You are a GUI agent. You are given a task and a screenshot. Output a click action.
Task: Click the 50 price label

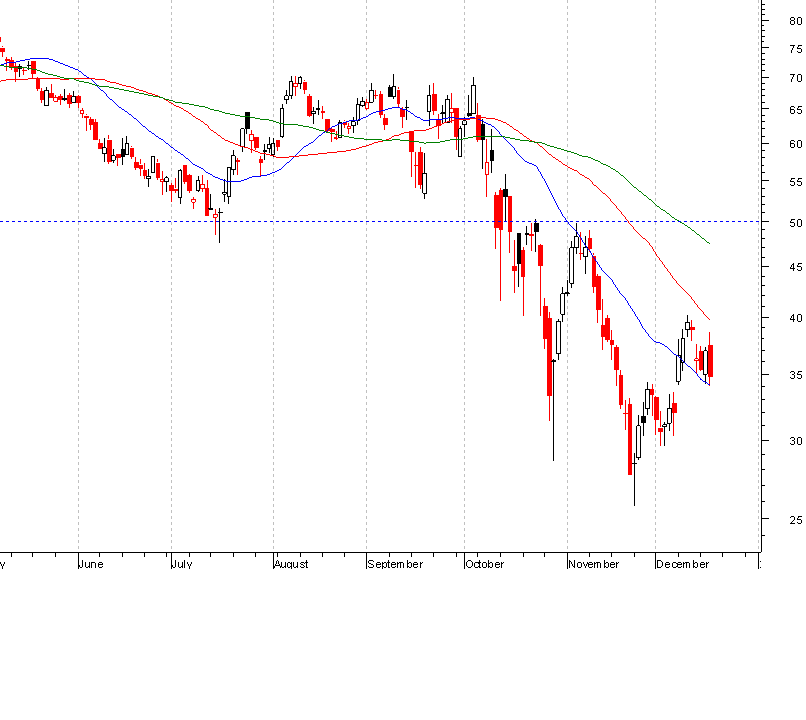coord(796,223)
